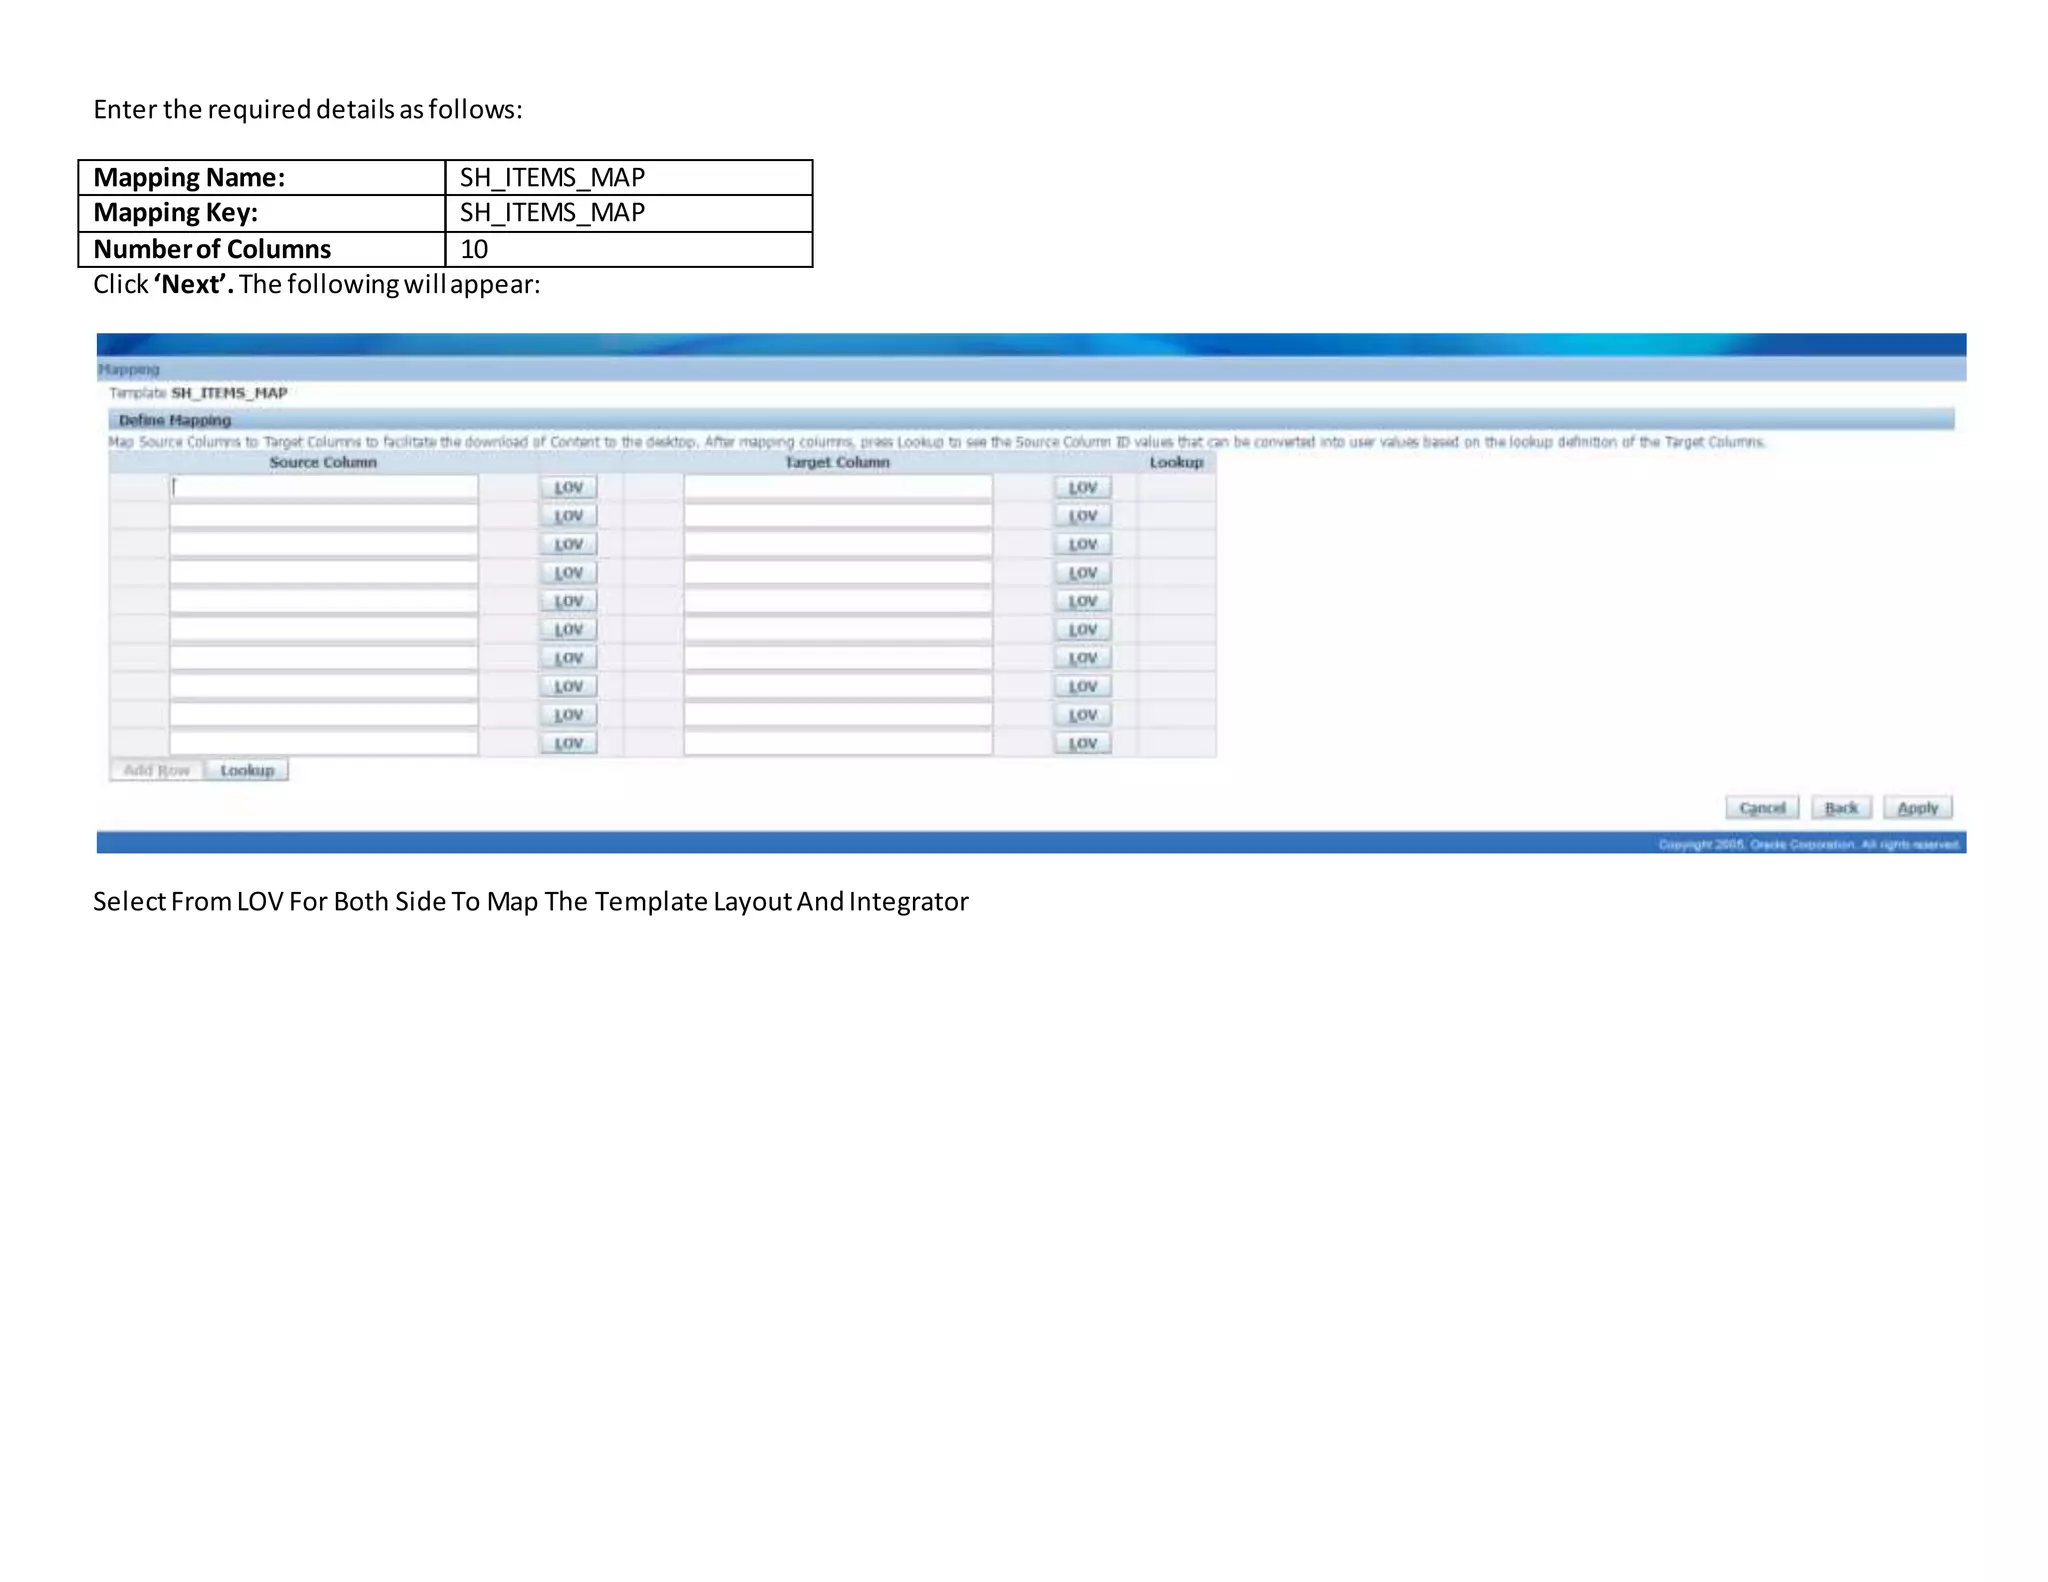The height and width of the screenshot is (1582, 2048).
Task: Open LOV for third Target Column row
Action: click(1083, 544)
